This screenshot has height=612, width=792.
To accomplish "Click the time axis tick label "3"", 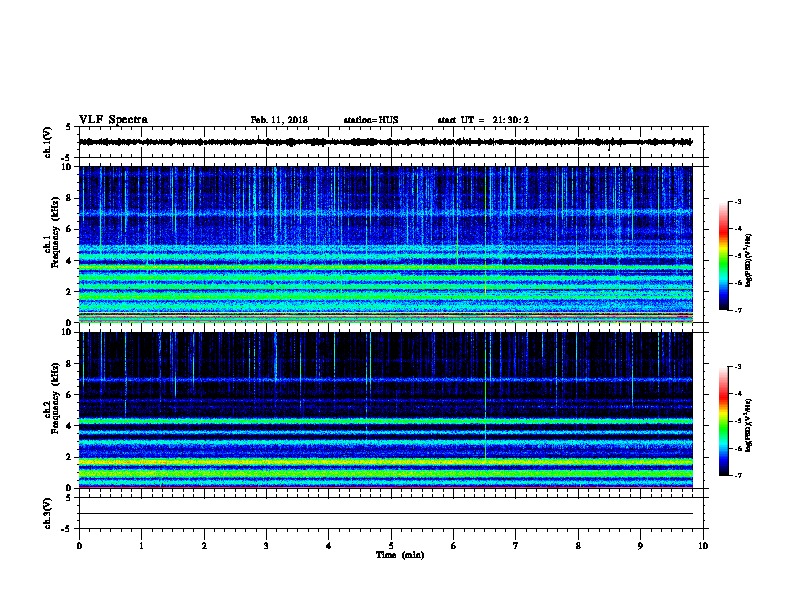I will click(x=266, y=546).
